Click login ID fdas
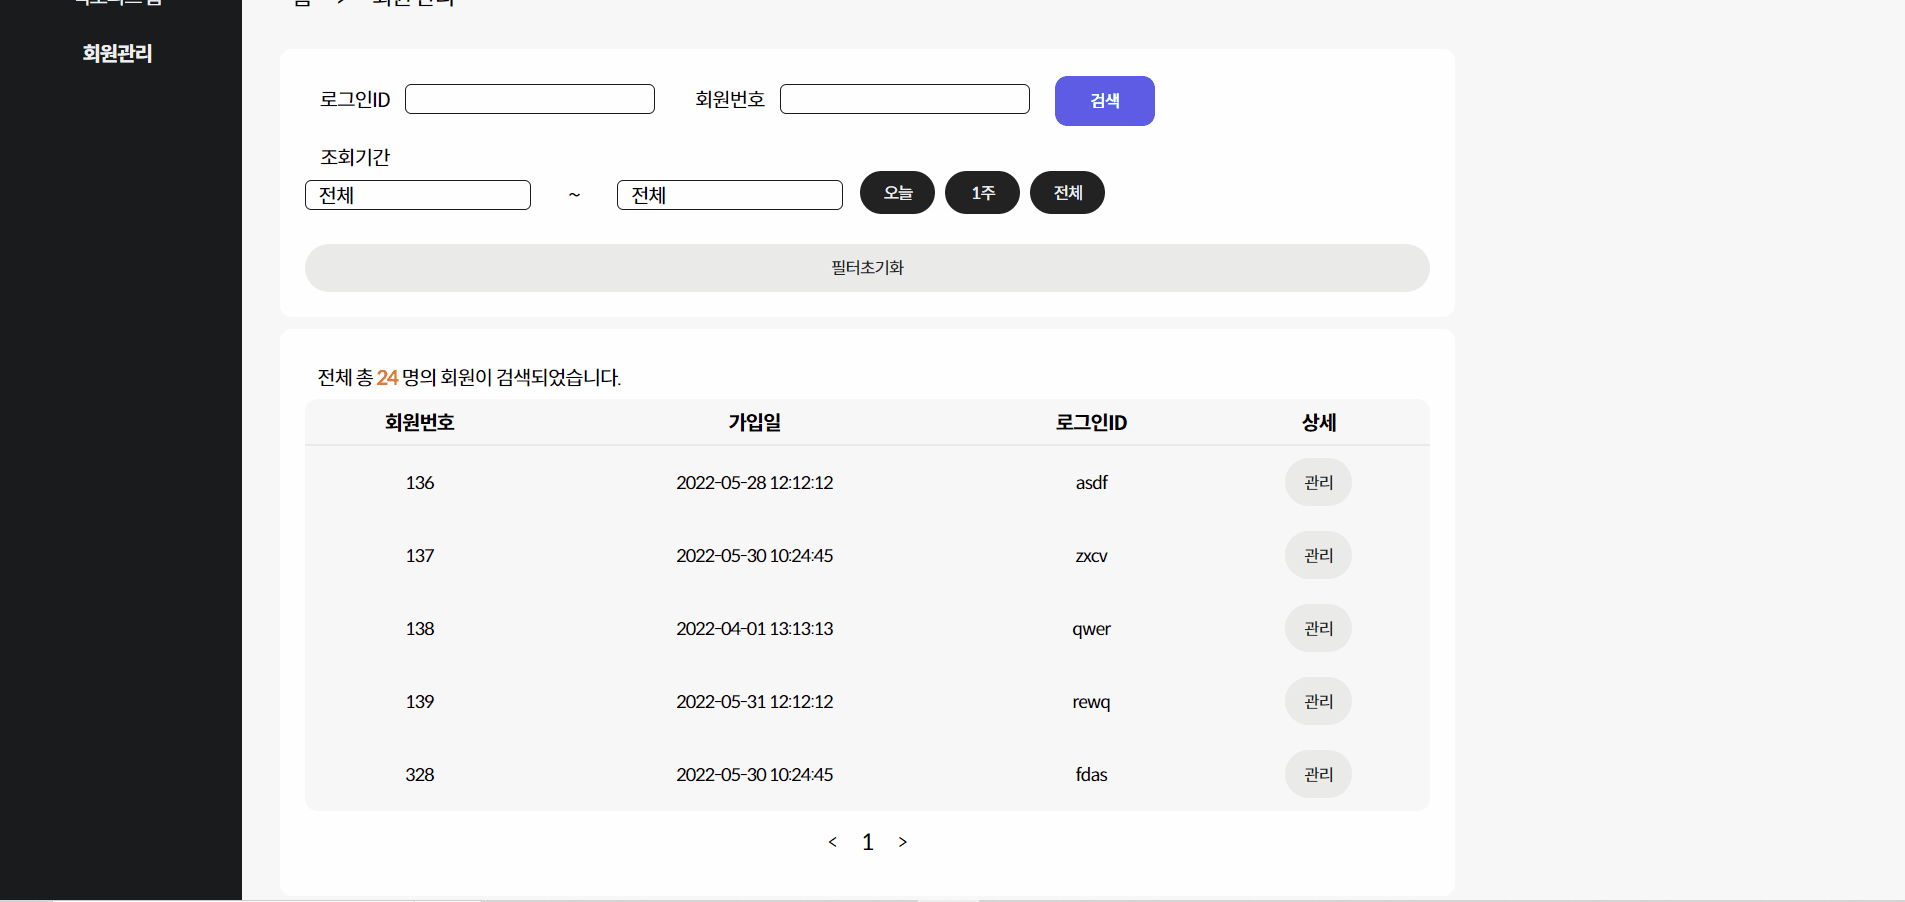 tap(1091, 774)
